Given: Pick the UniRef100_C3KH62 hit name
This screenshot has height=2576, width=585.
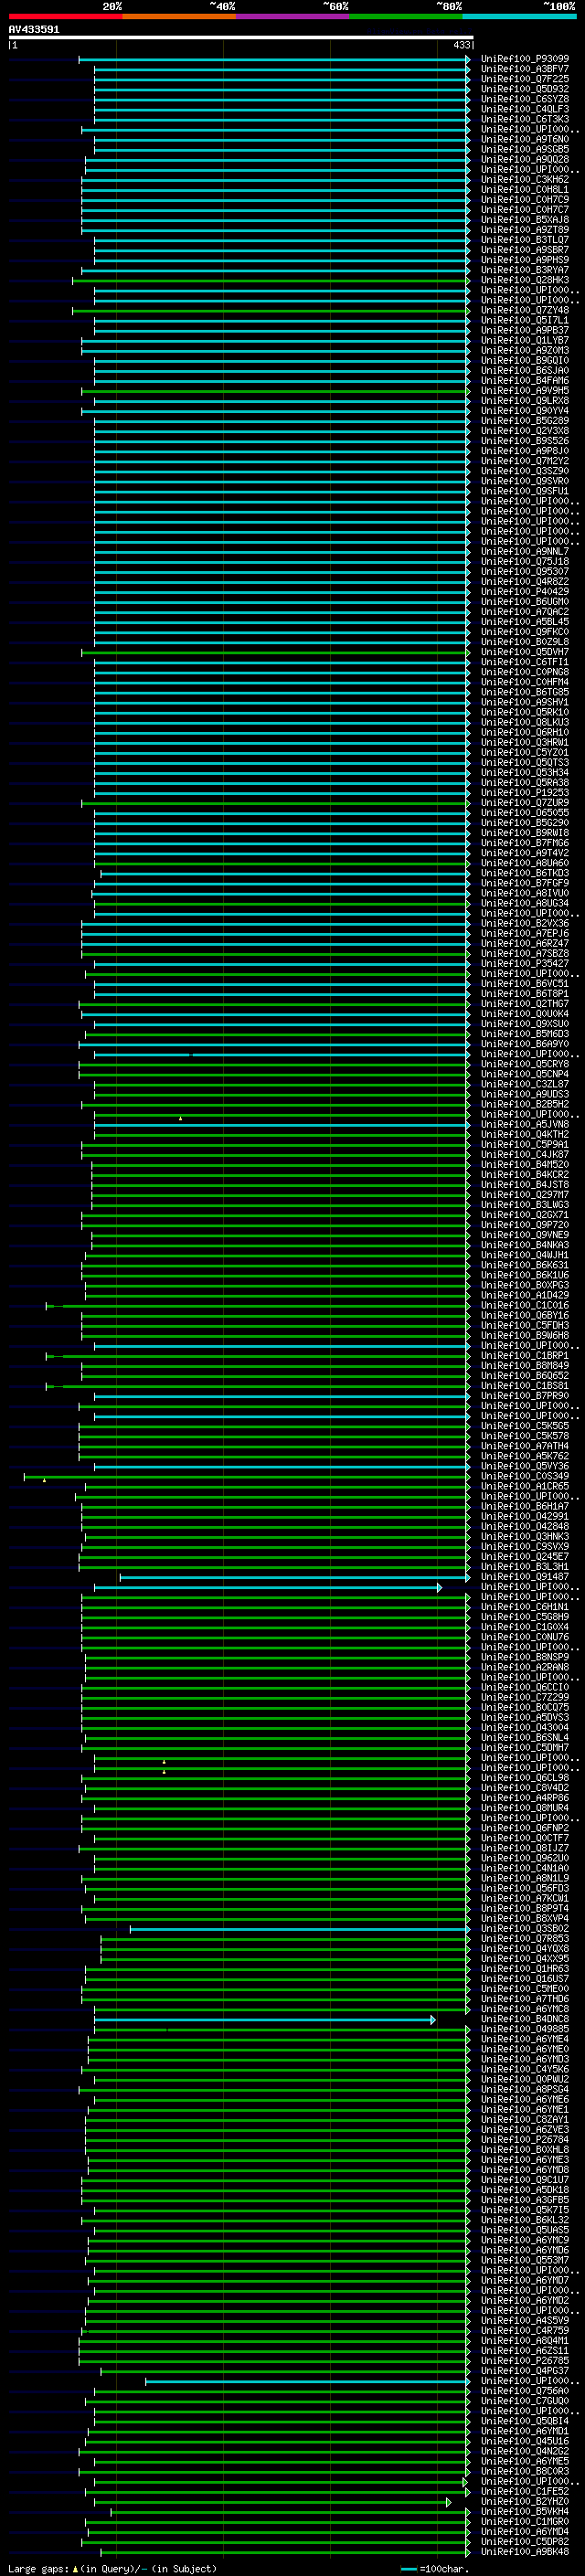Looking at the screenshot, I should [x=525, y=180].
